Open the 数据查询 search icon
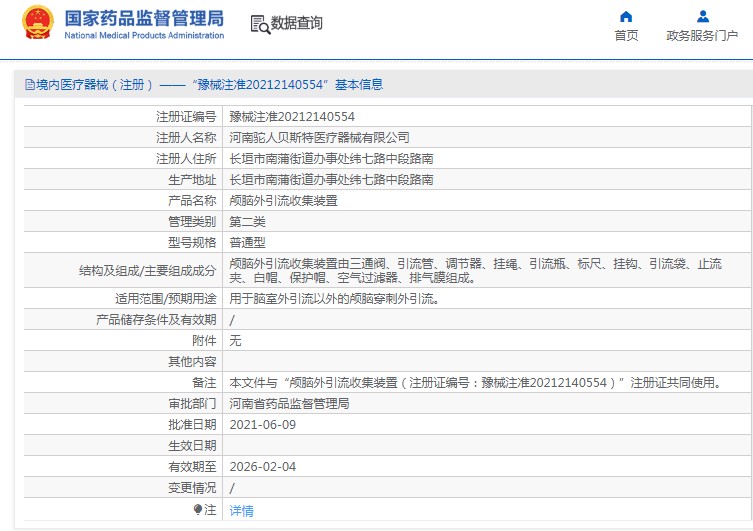This screenshot has height=531, width=753. (x=260, y=24)
